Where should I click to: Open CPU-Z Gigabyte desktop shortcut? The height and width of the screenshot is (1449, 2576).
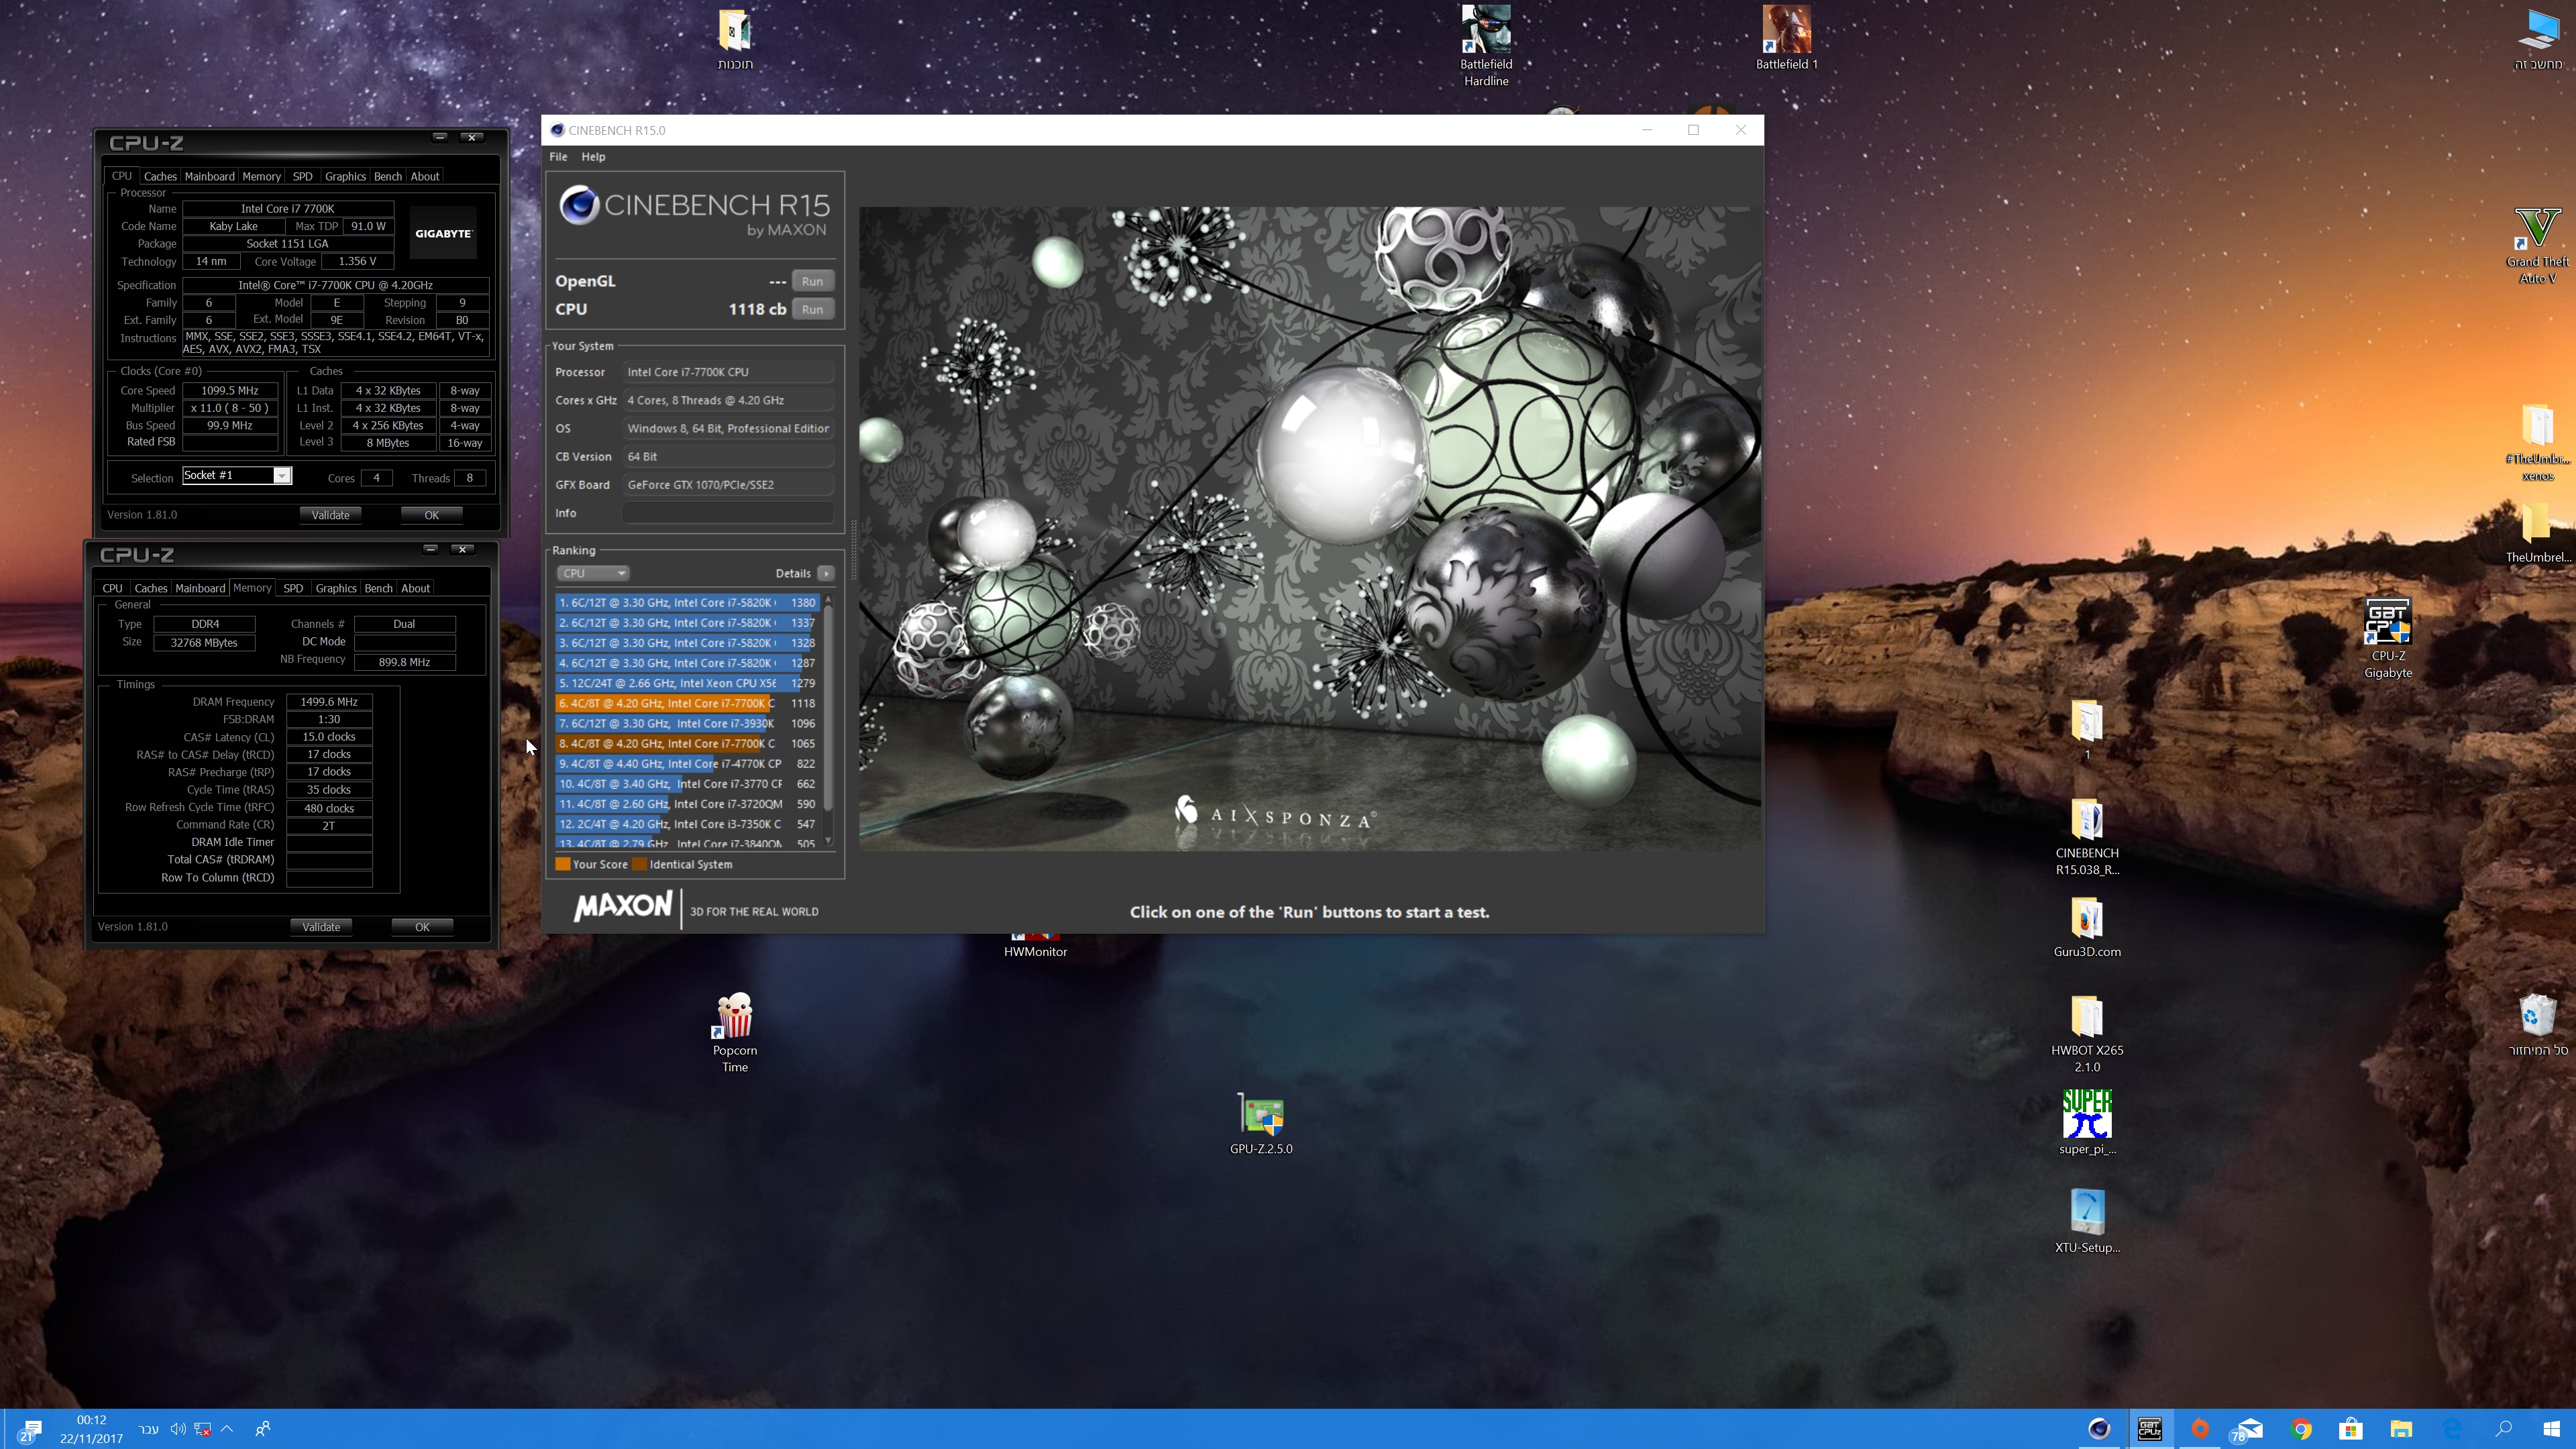(2387, 638)
